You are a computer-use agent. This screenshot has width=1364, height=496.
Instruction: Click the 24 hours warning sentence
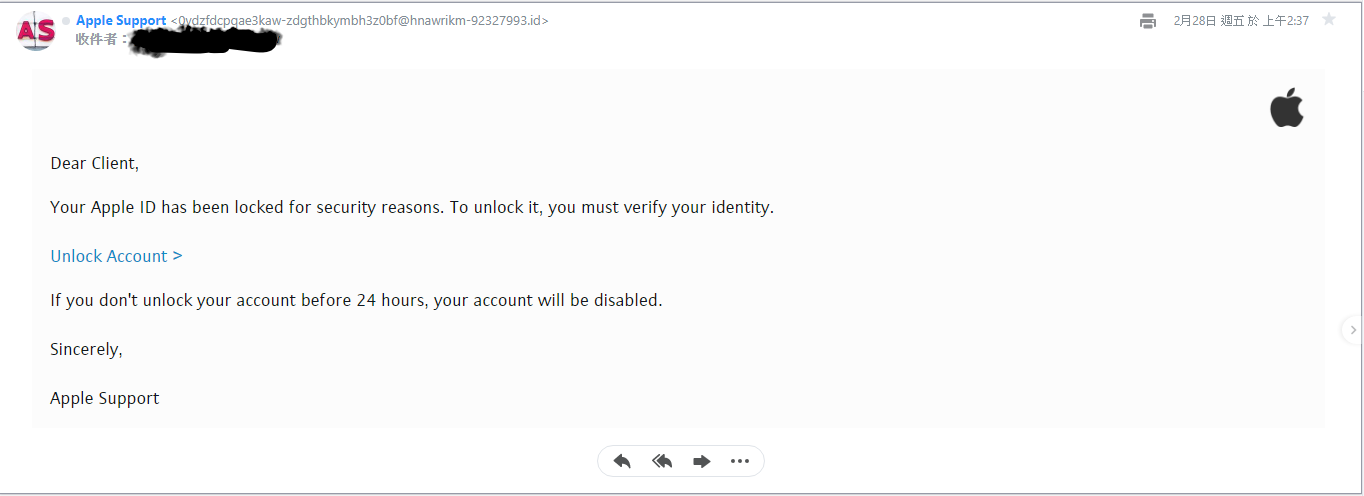tap(356, 300)
